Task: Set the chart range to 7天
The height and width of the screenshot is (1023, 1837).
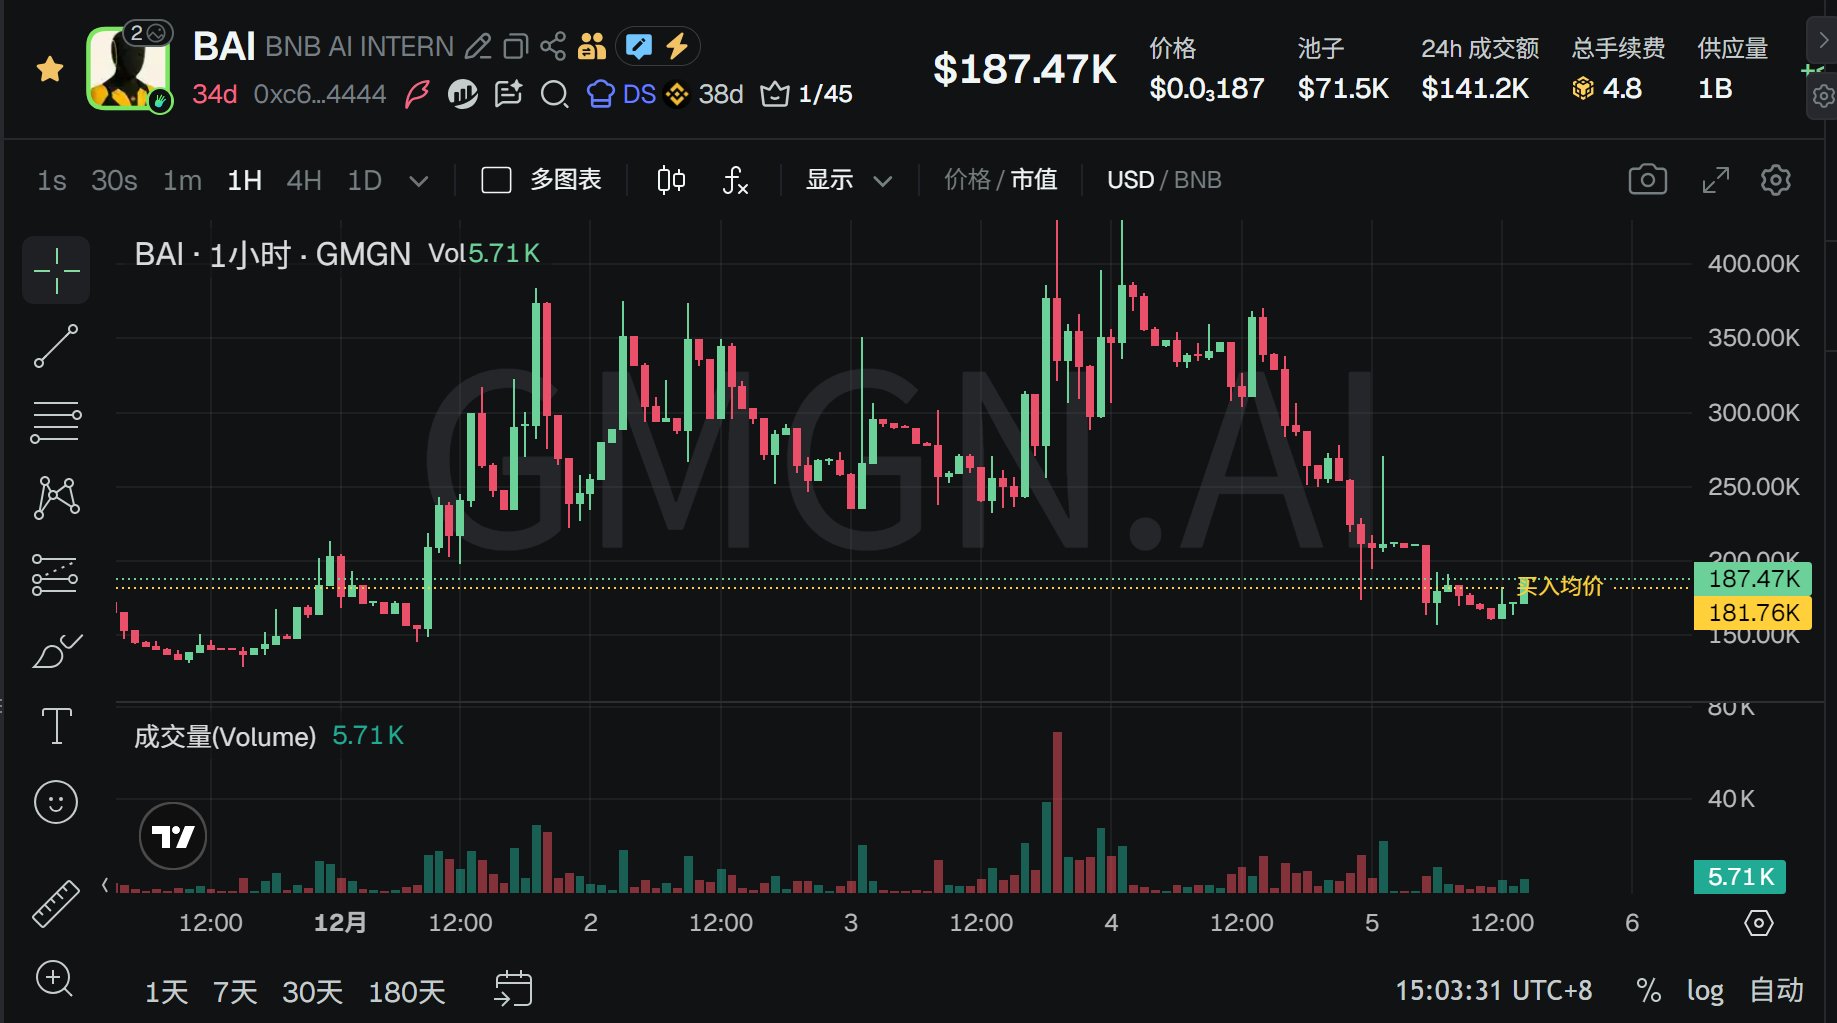Action: tap(235, 992)
